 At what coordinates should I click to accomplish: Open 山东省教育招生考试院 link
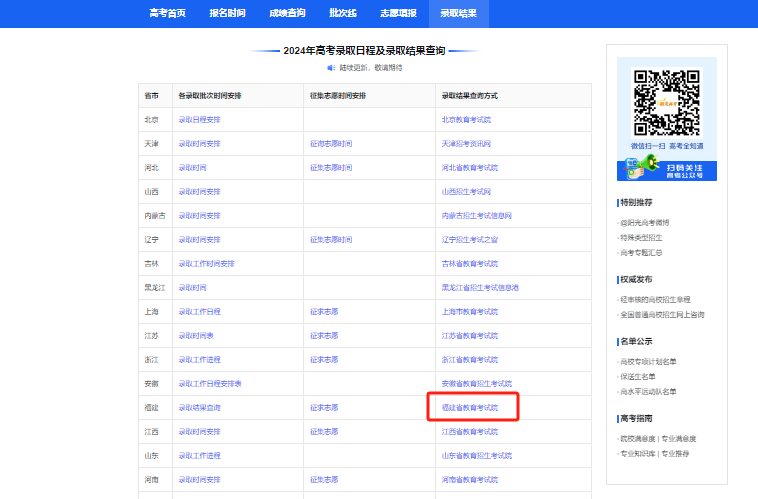click(x=477, y=455)
